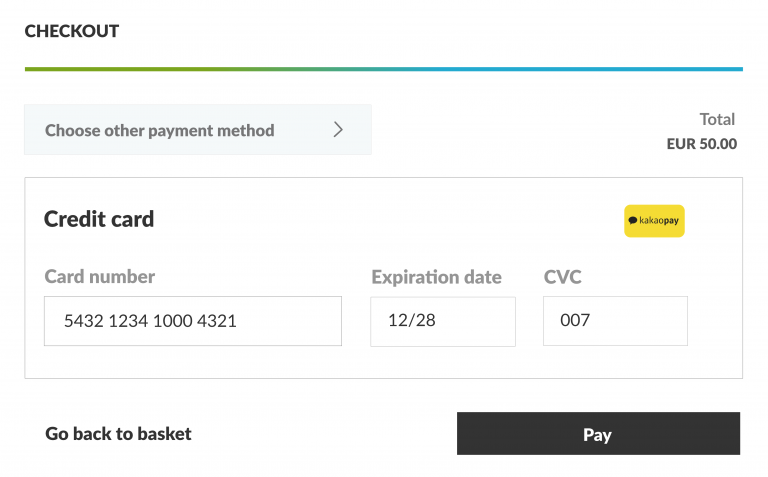The width and height of the screenshot is (768, 477).
Task: Focus the Card number input field
Action: 192,321
